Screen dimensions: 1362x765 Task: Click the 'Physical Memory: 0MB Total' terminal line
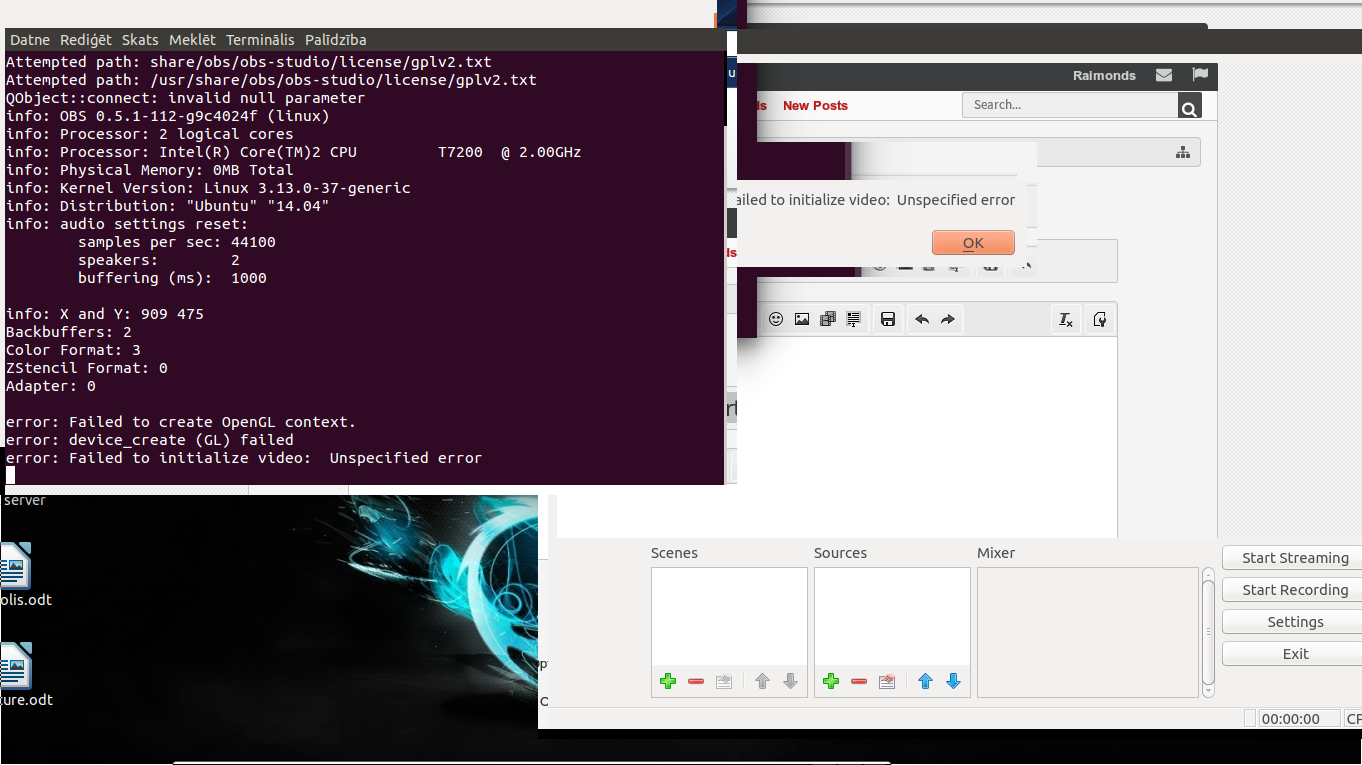click(150, 170)
